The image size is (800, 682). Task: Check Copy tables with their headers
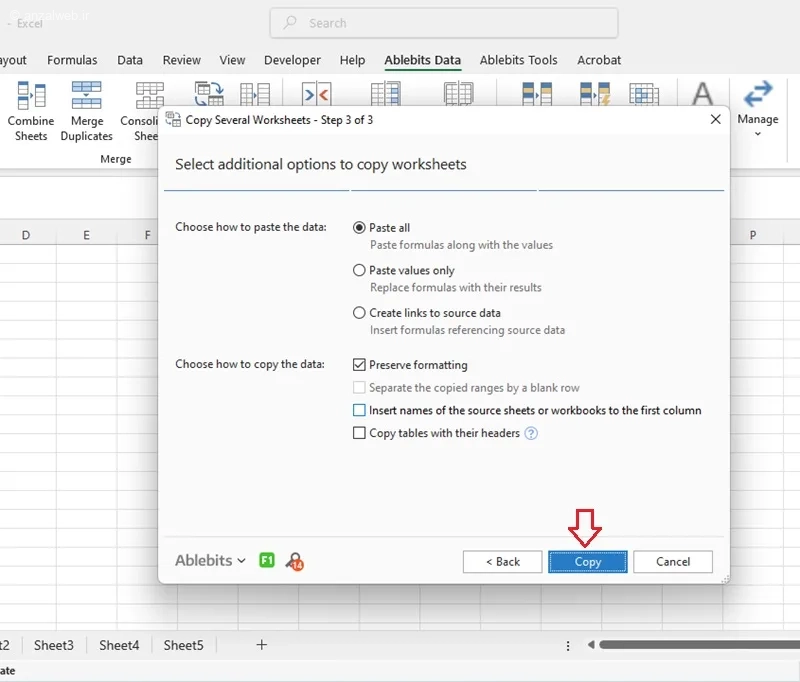[359, 433]
